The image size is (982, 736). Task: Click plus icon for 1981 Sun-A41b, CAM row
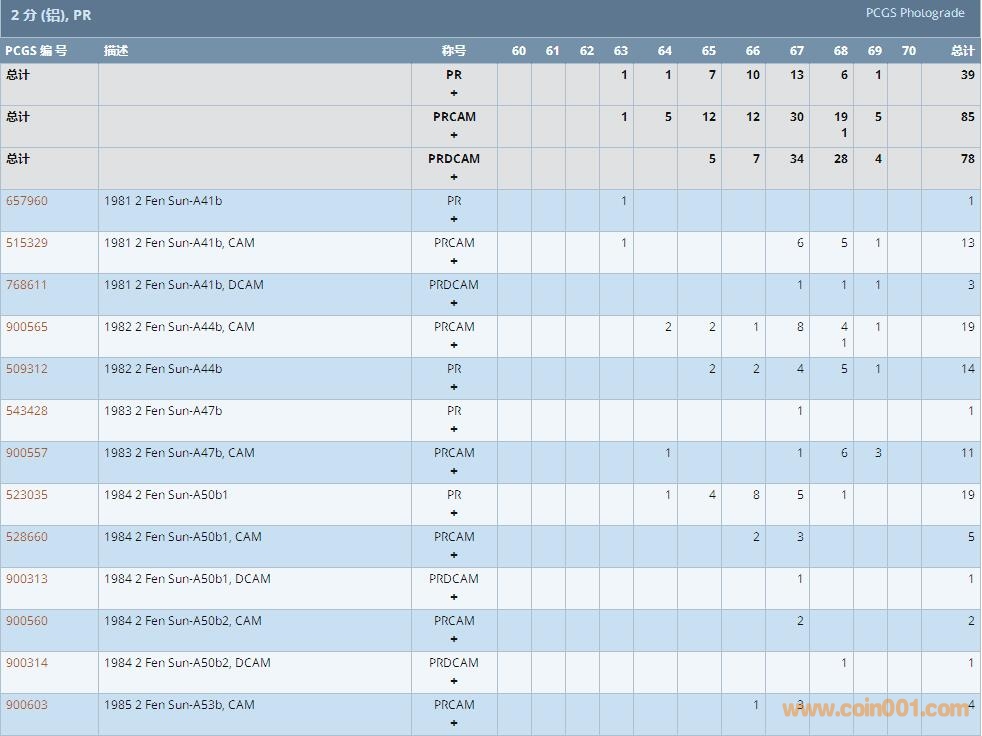(x=454, y=261)
